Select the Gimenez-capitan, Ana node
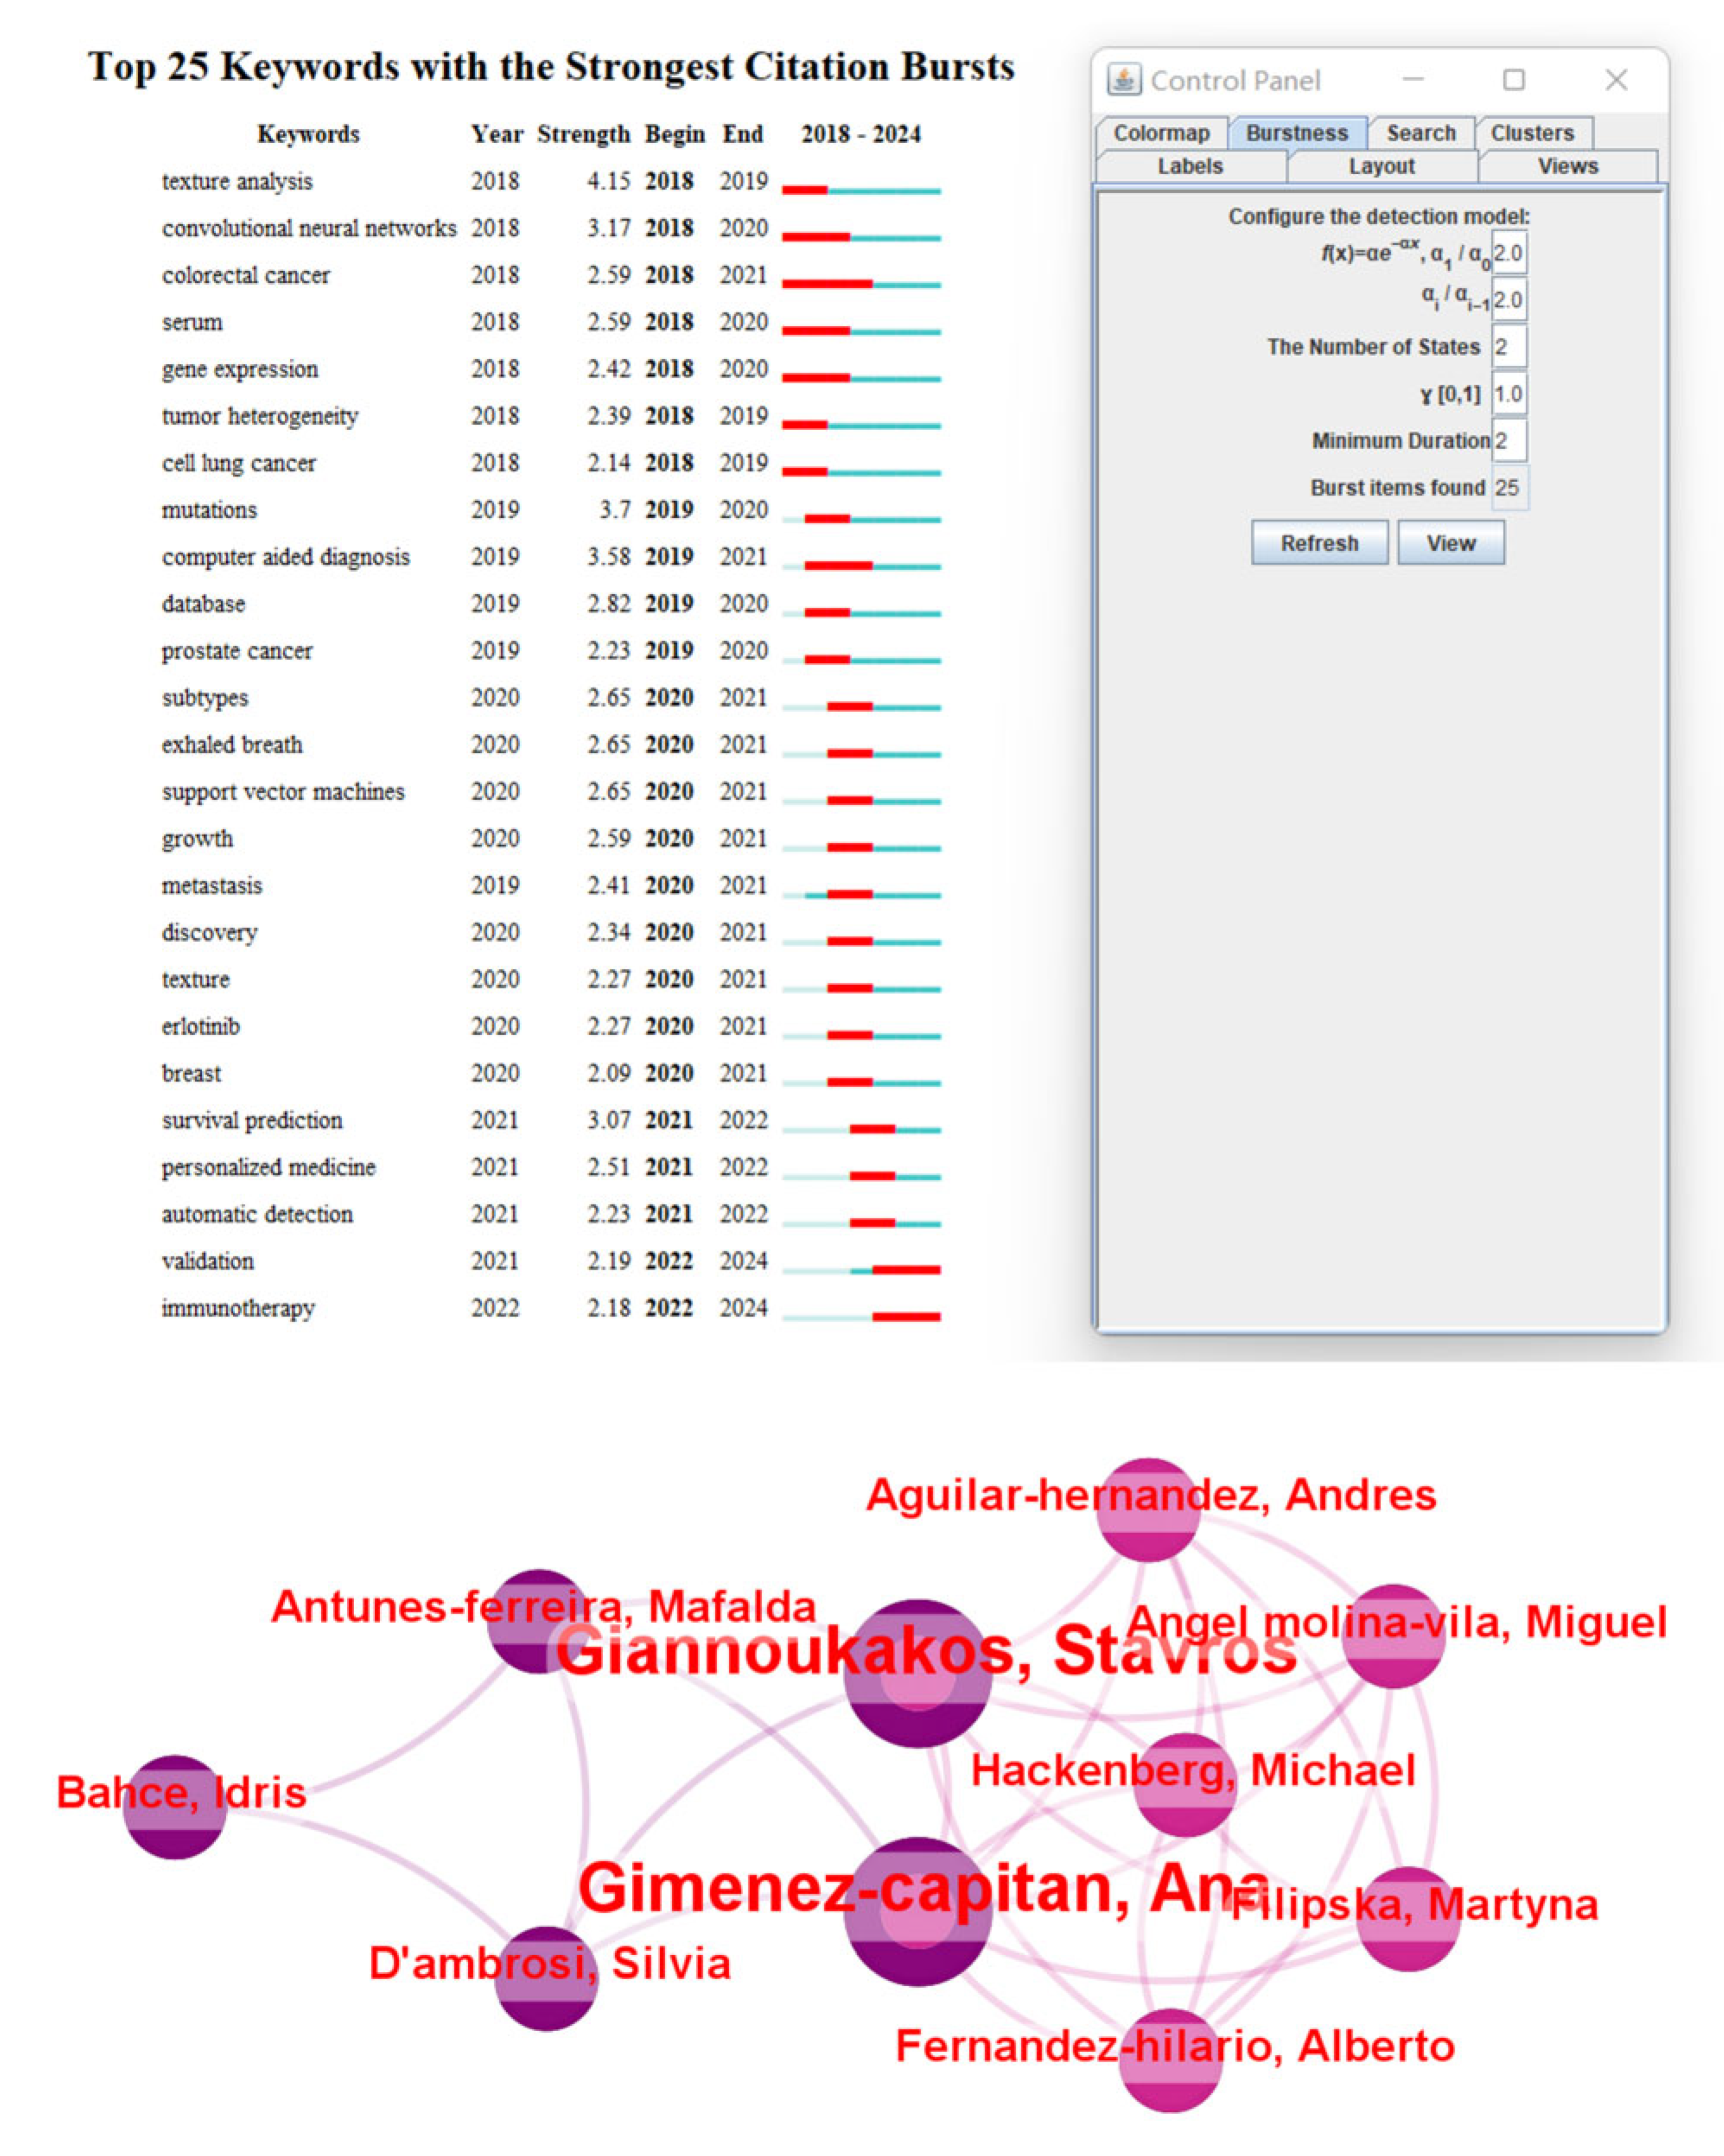Viewport: 1724px width, 2156px height. click(x=917, y=1911)
